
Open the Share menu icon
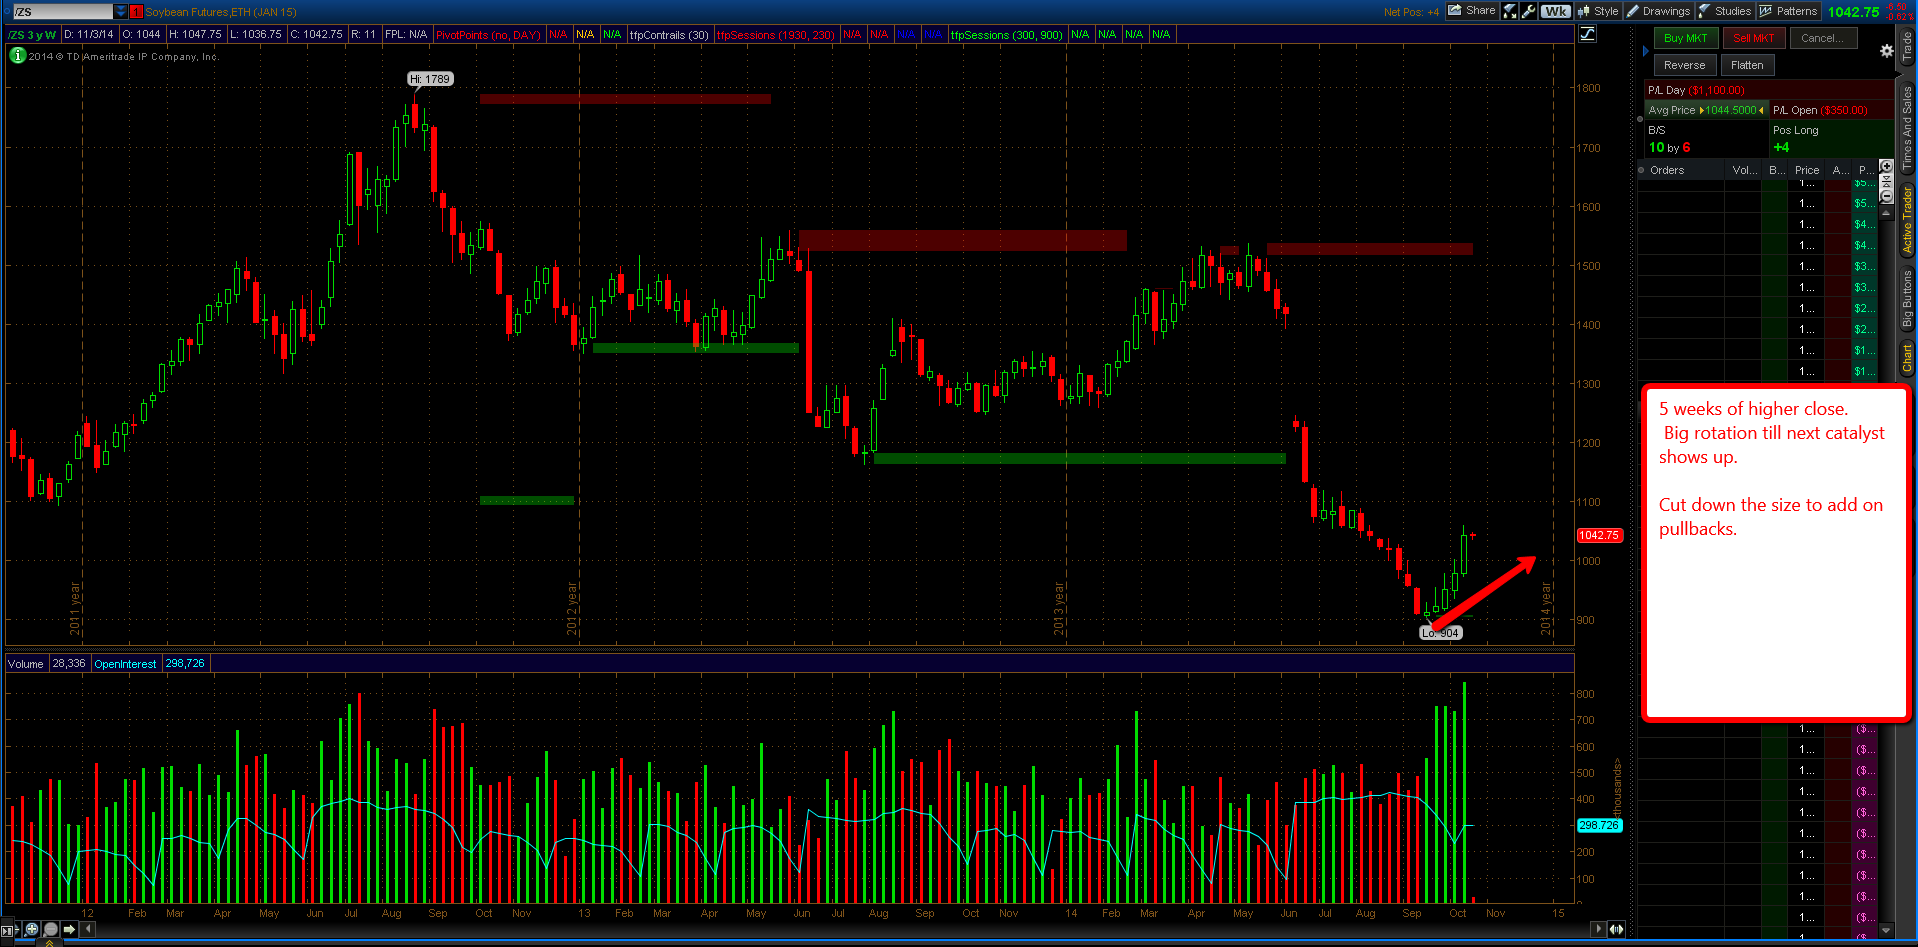point(1472,11)
